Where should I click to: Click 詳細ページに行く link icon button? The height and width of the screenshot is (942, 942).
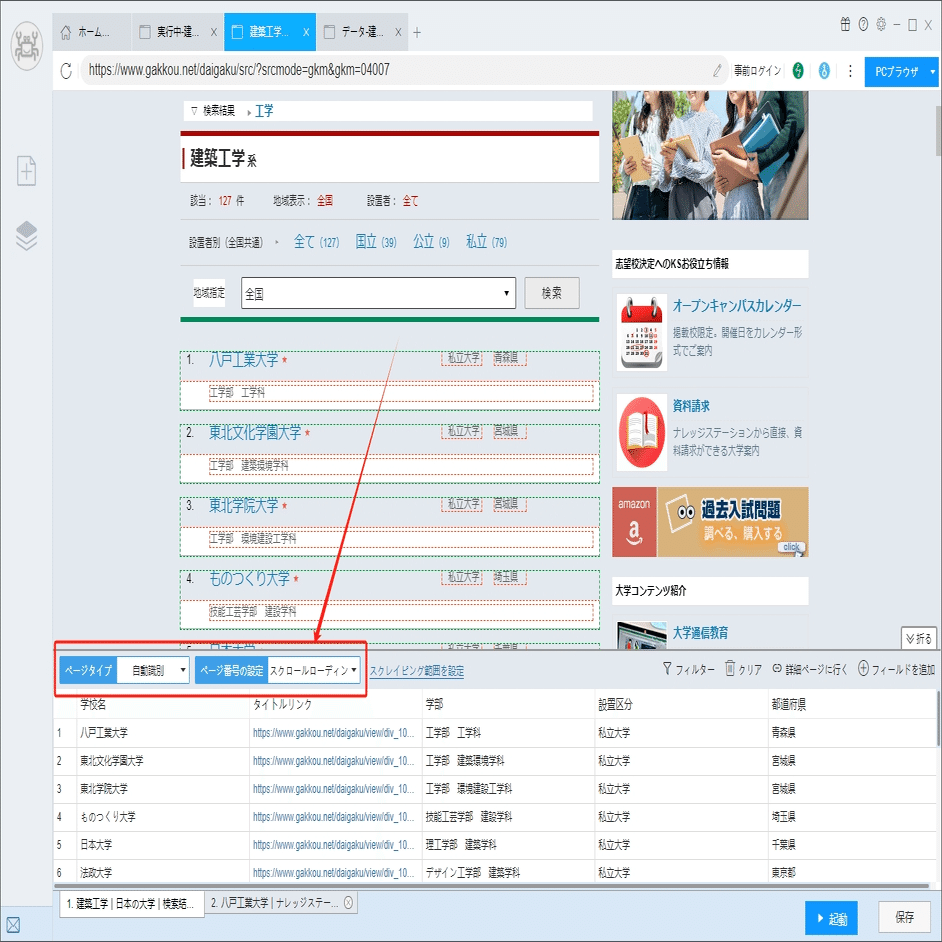click(809, 669)
